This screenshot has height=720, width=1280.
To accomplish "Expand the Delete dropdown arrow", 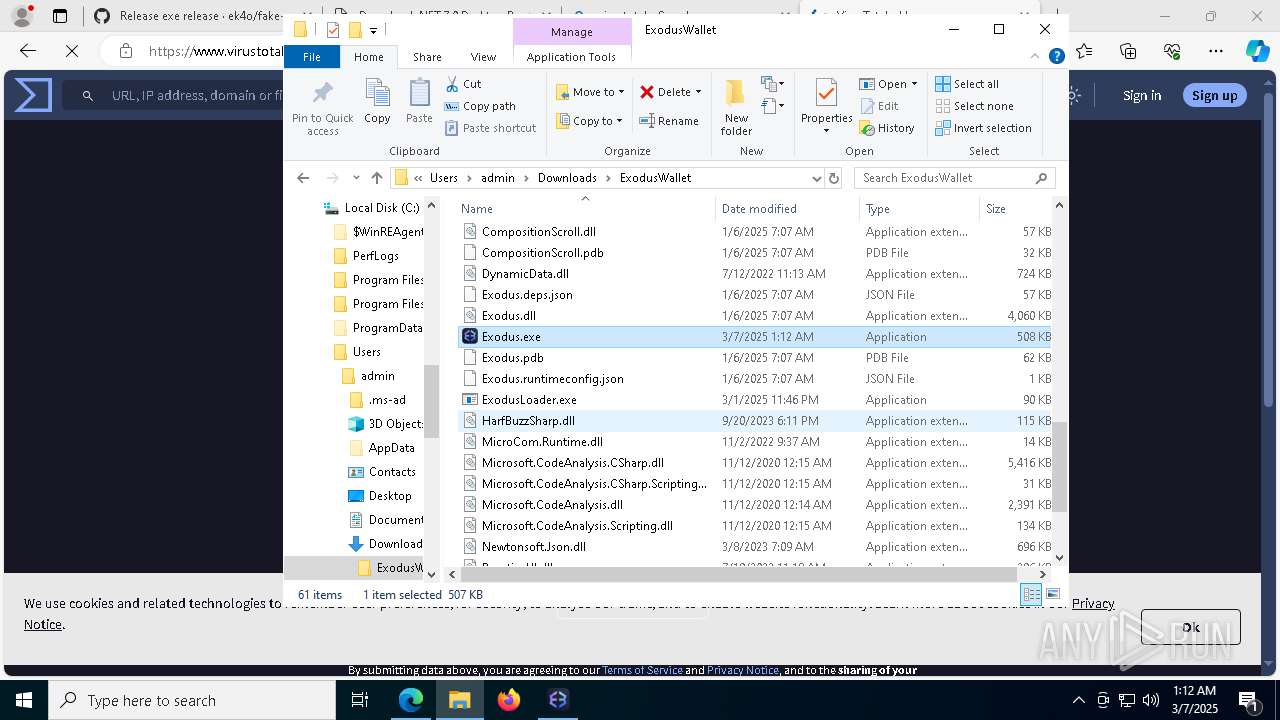I will point(698,92).
